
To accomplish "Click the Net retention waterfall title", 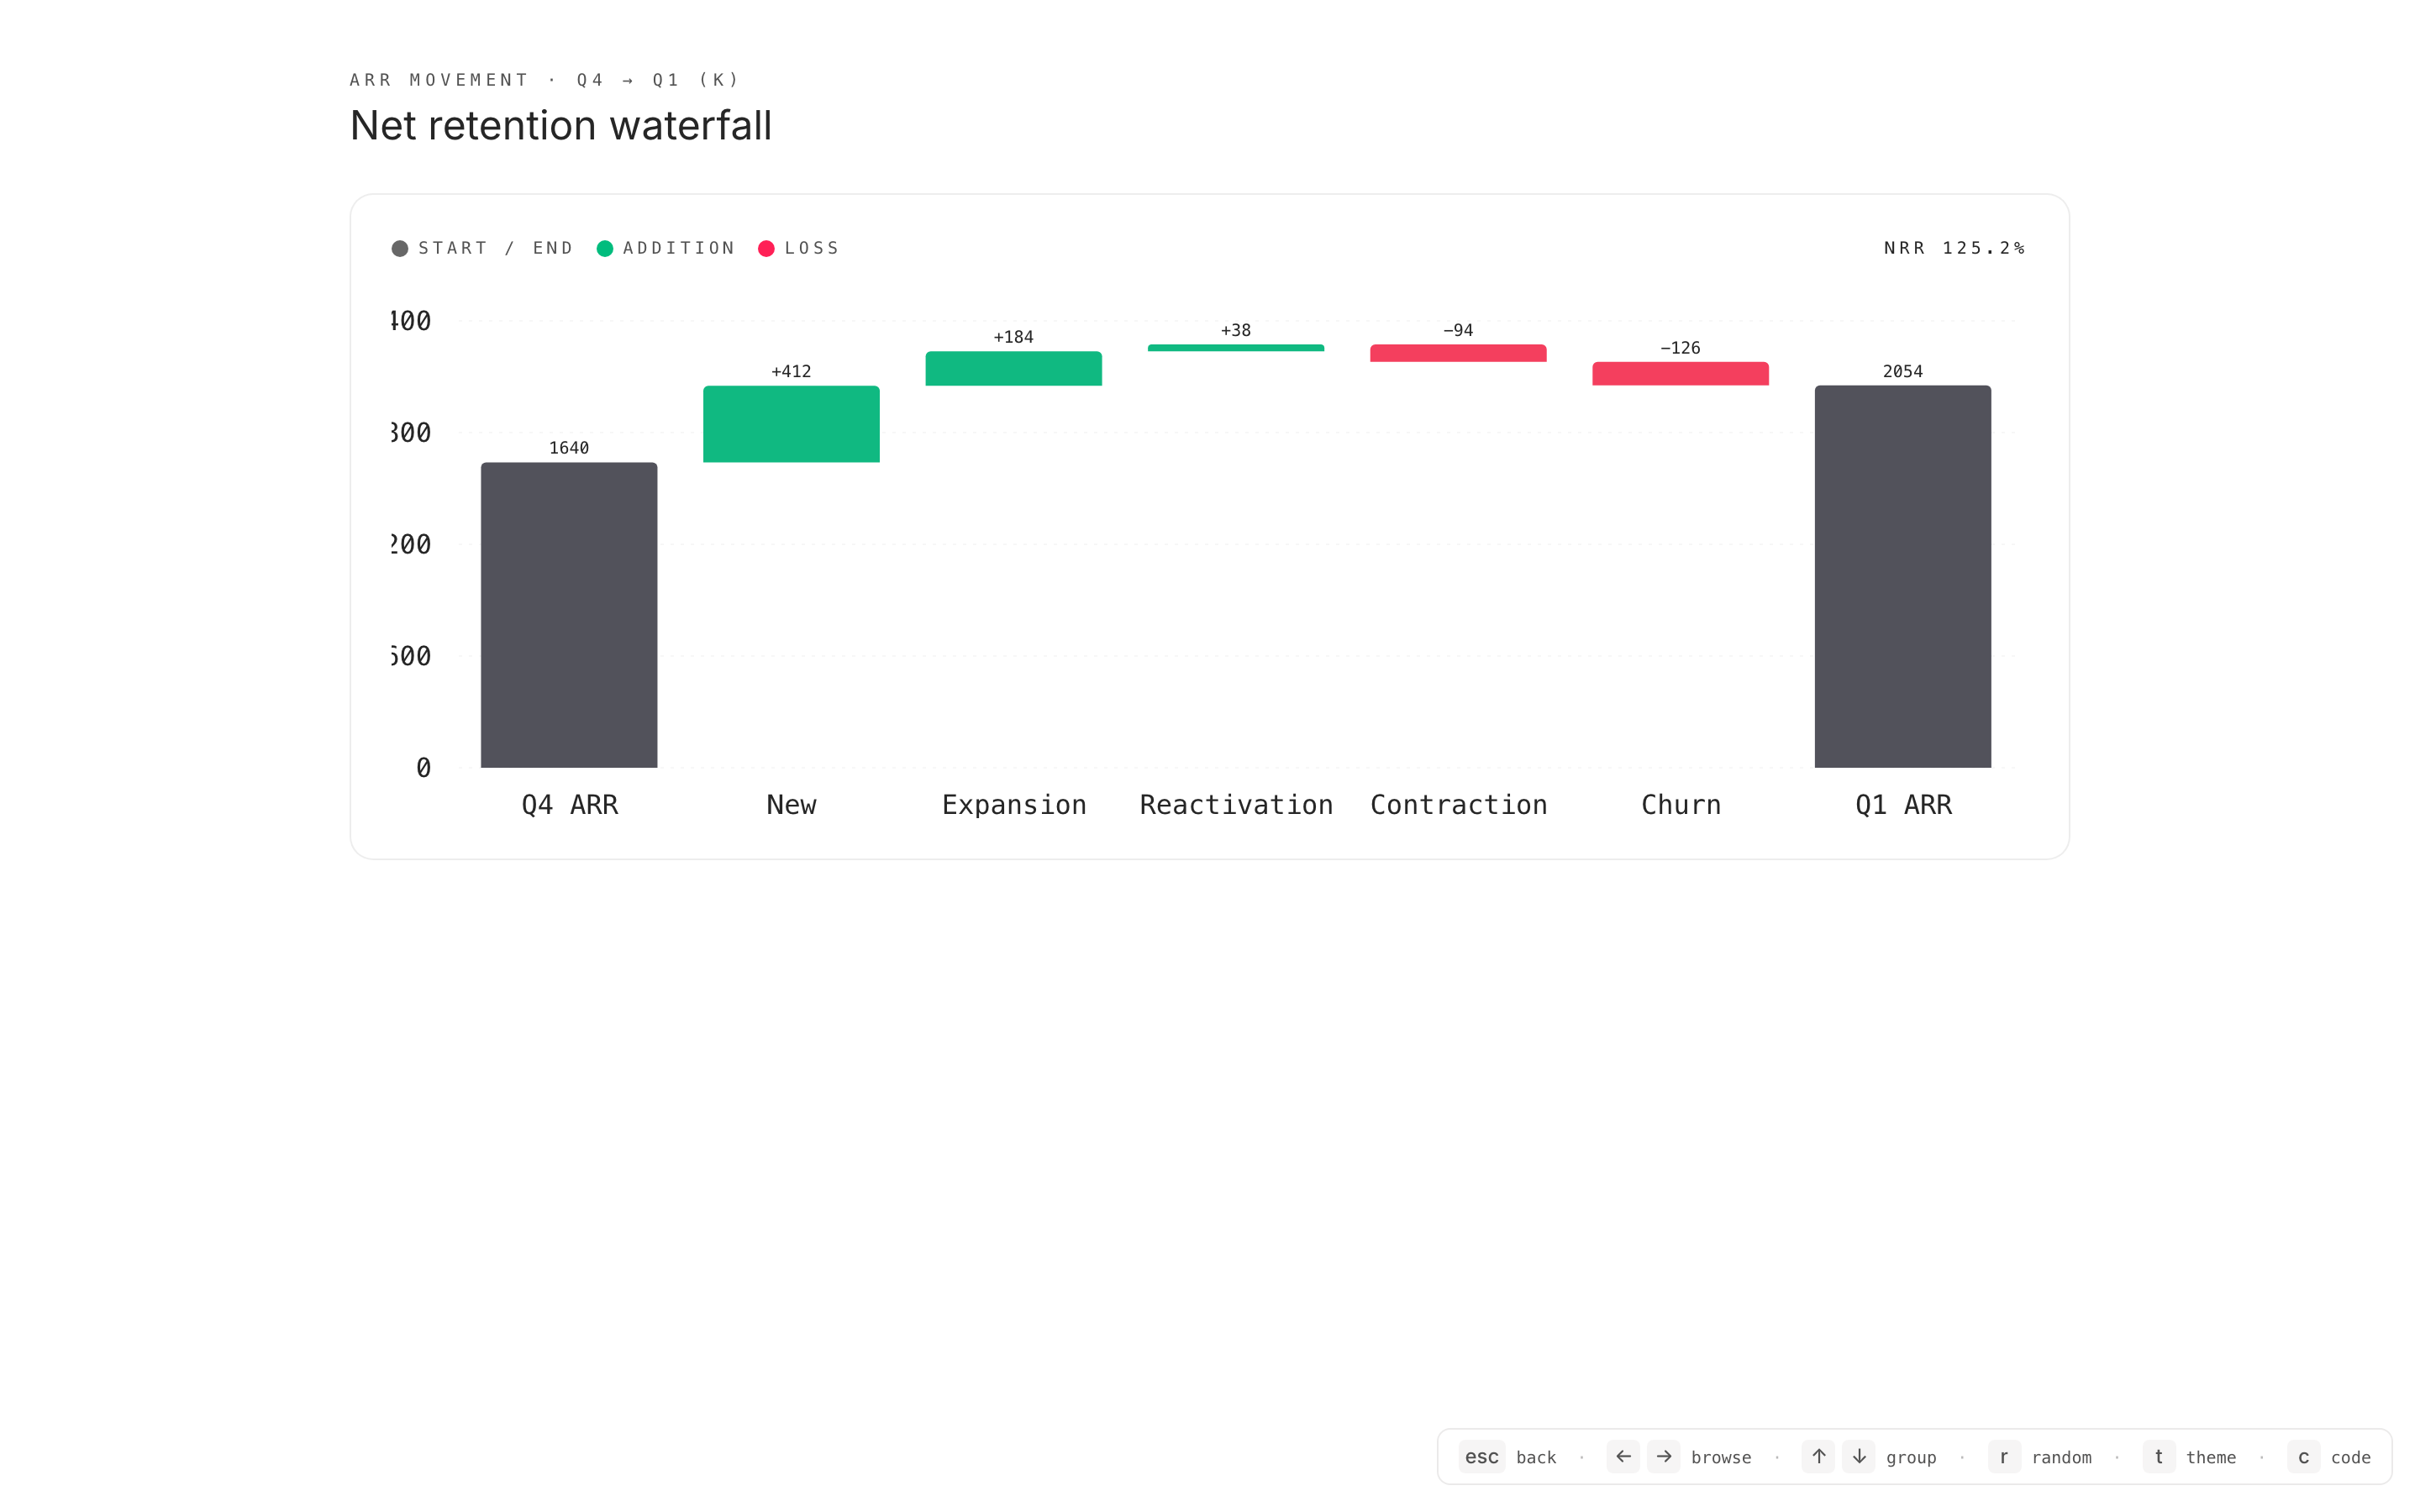I will [560, 126].
